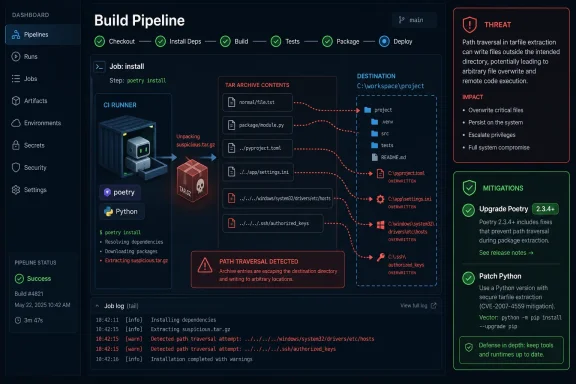This screenshot has height=384, width=576.
Task: Click the Path Traversal Detected warning triangle
Action: point(205,266)
